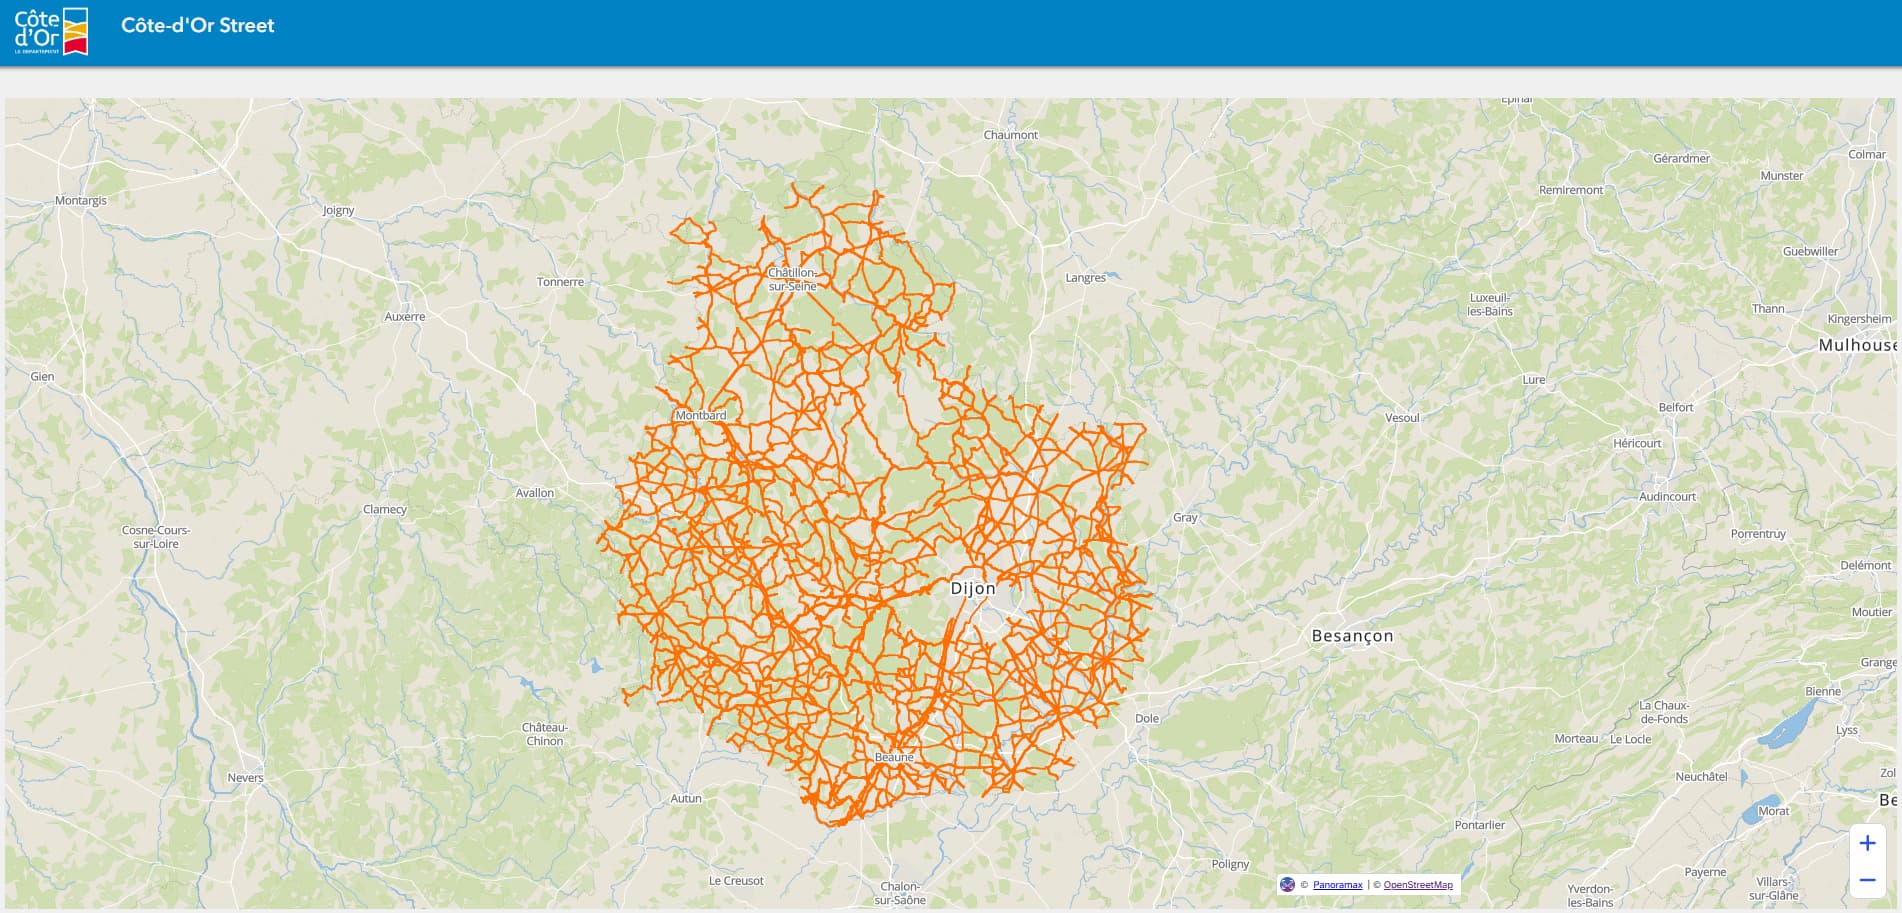Click the Châtillon-sur-Seine map label
Image resolution: width=1902 pixels, height=913 pixels.
coord(792,279)
